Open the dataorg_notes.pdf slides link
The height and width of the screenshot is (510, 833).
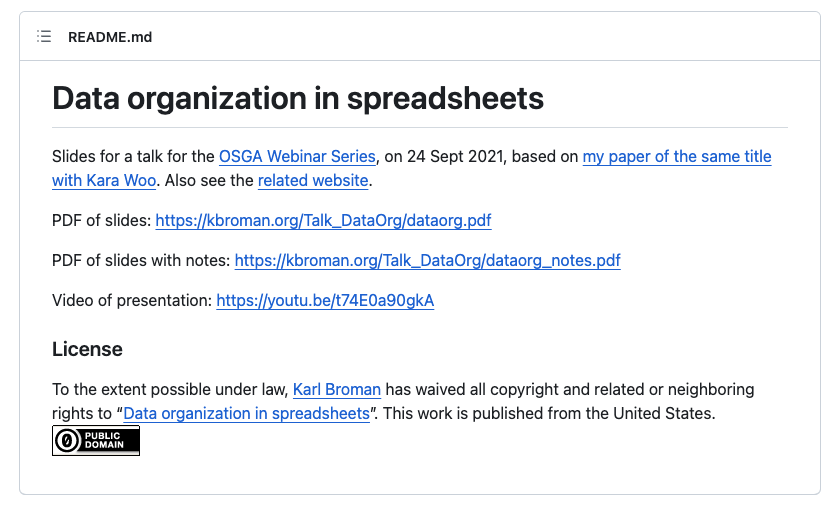(x=427, y=261)
